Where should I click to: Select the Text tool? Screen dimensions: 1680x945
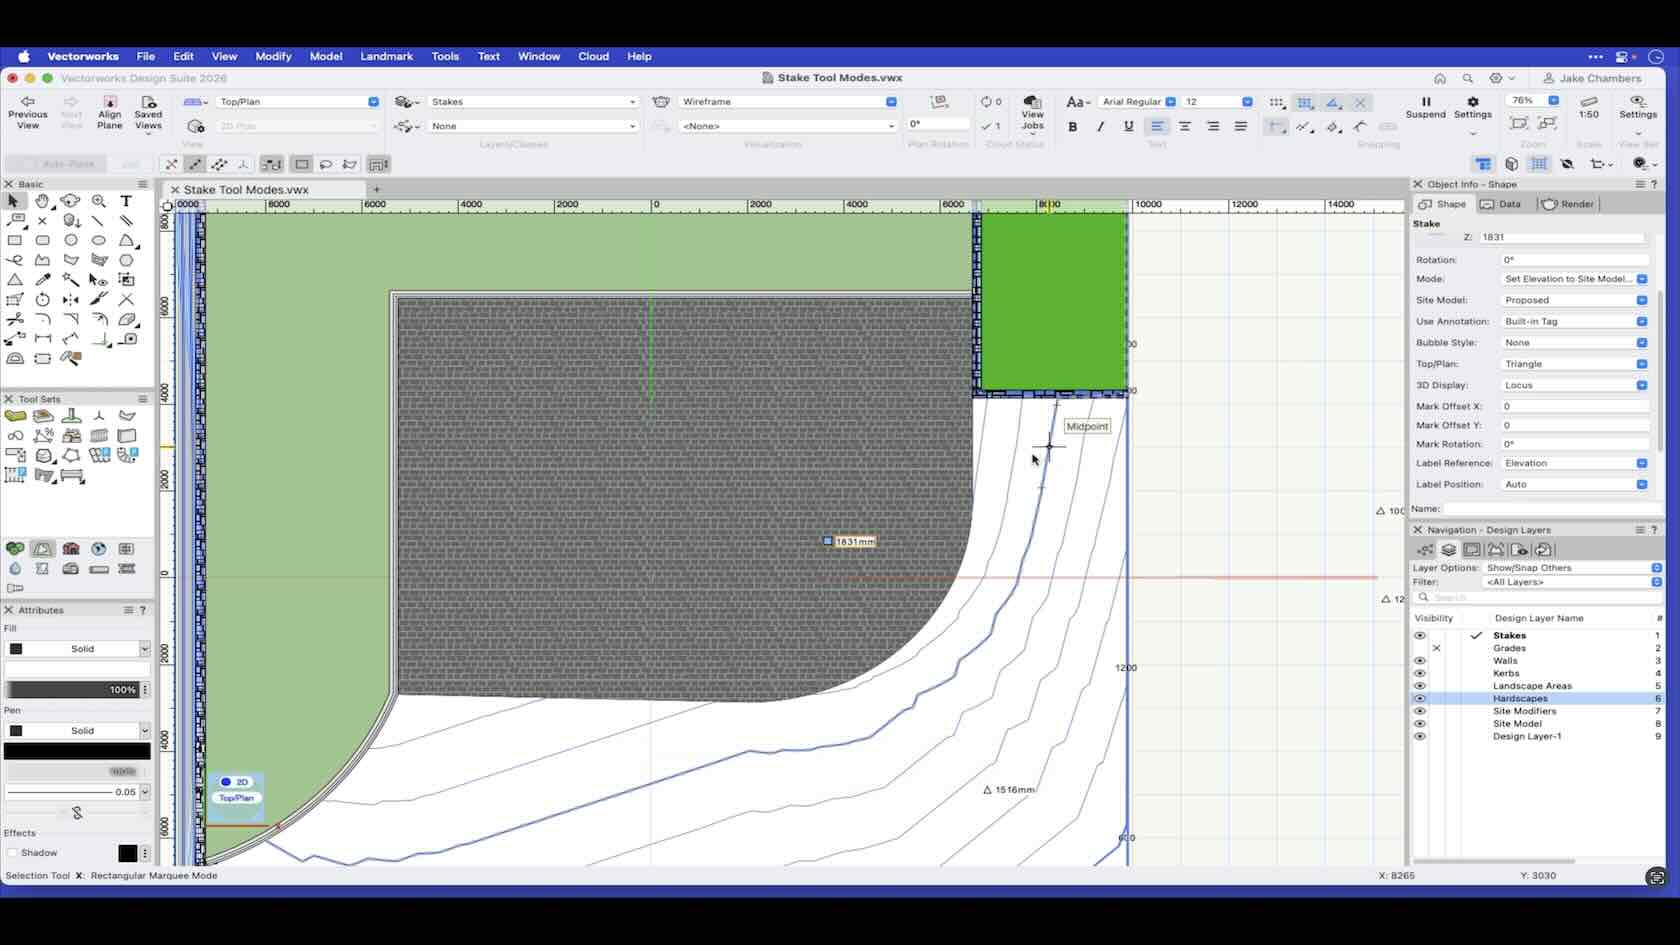(x=126, y=201)
